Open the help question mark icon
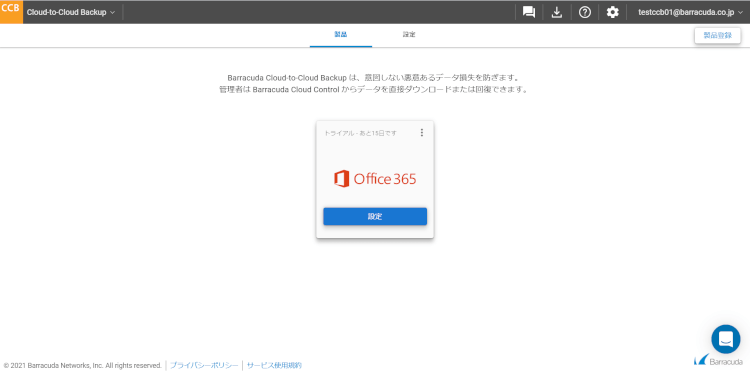Screen dimensions: 750x373 585,12
